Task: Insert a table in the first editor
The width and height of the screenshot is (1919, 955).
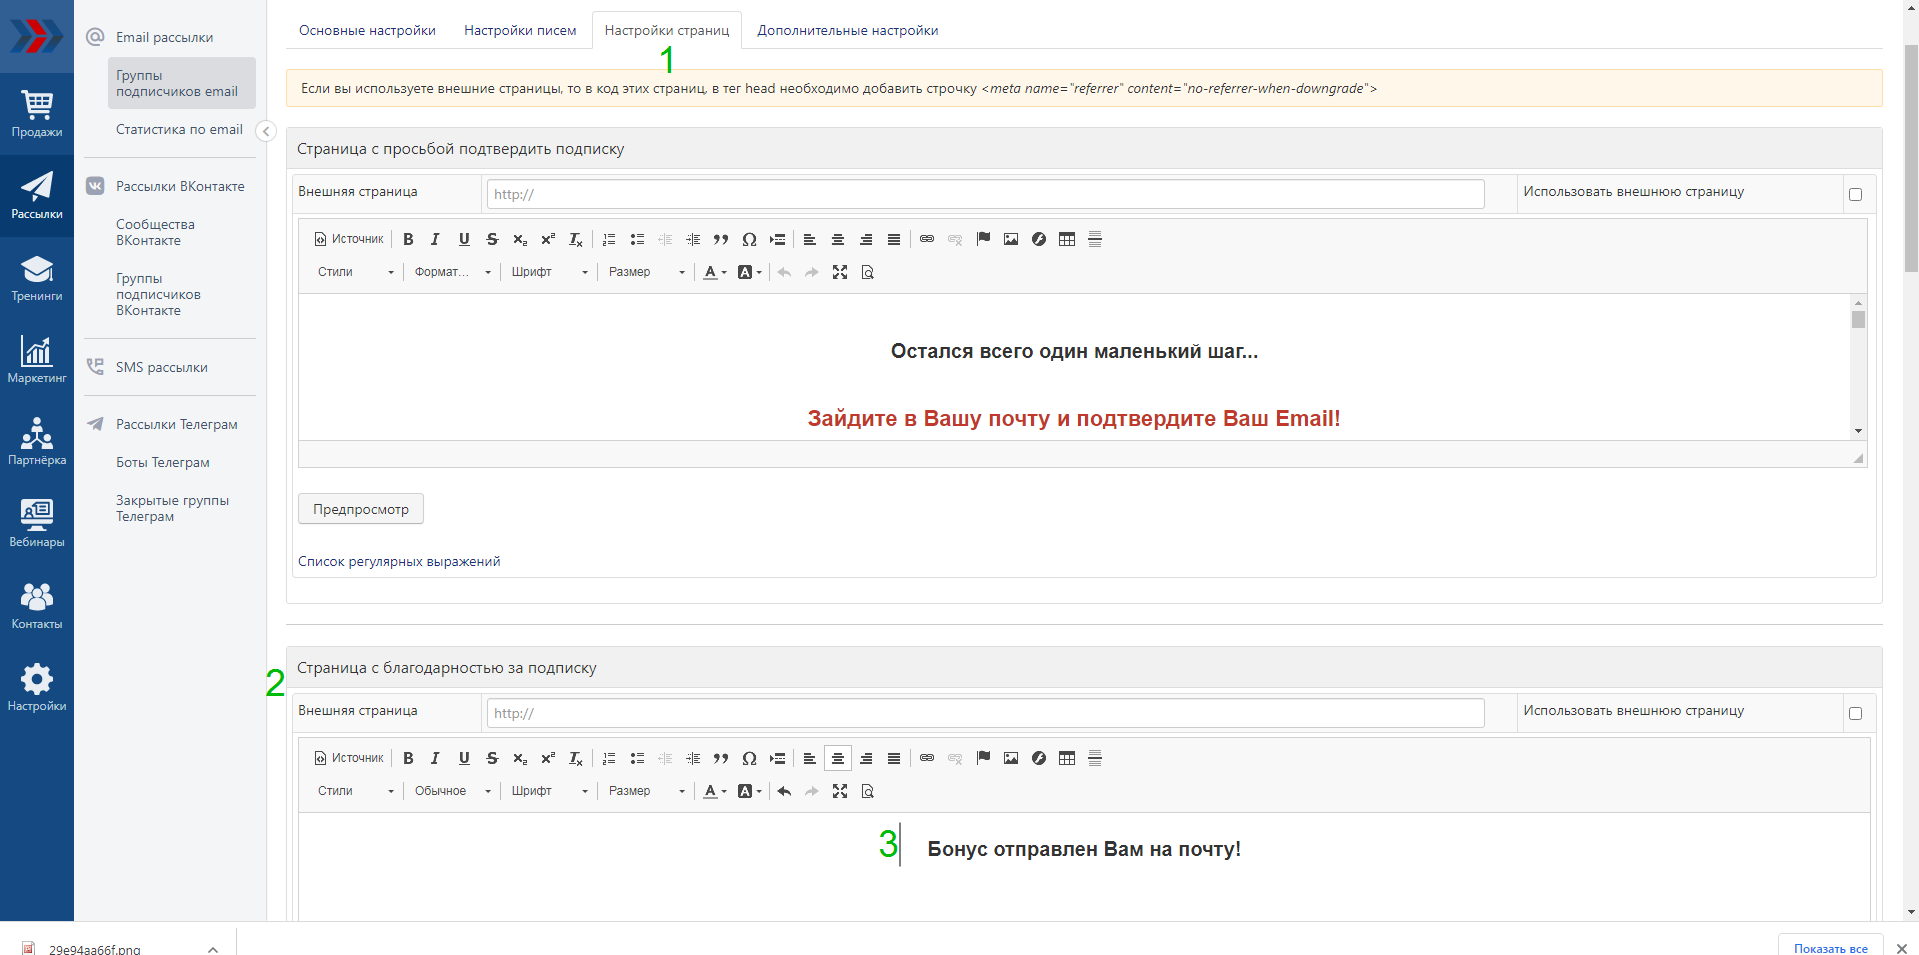Action: [1067, 240]
